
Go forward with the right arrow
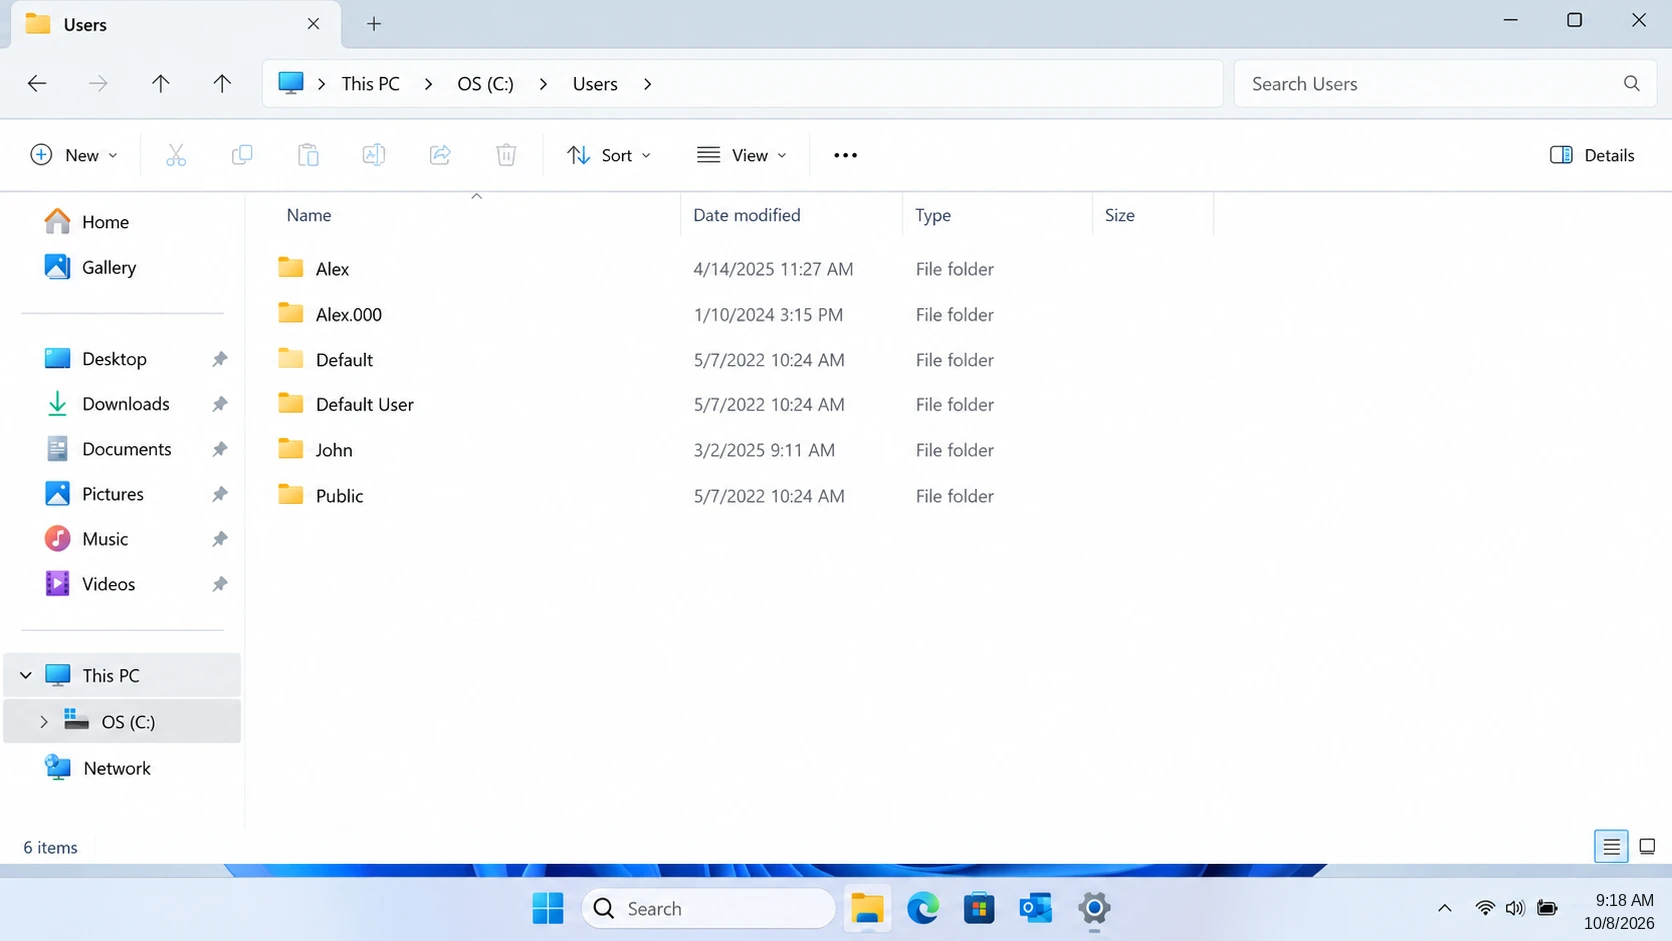(x=98, y=84)
